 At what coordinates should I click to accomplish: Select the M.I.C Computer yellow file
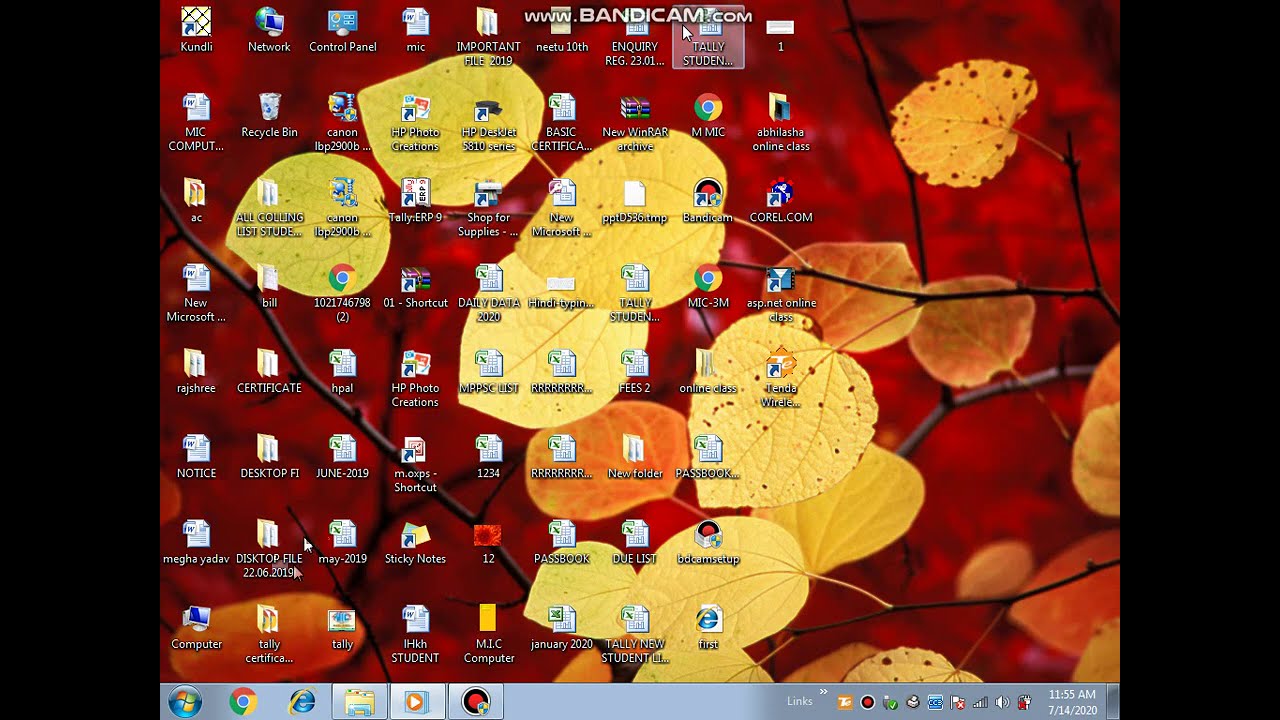pyautogui.click(x=488, y=634)
